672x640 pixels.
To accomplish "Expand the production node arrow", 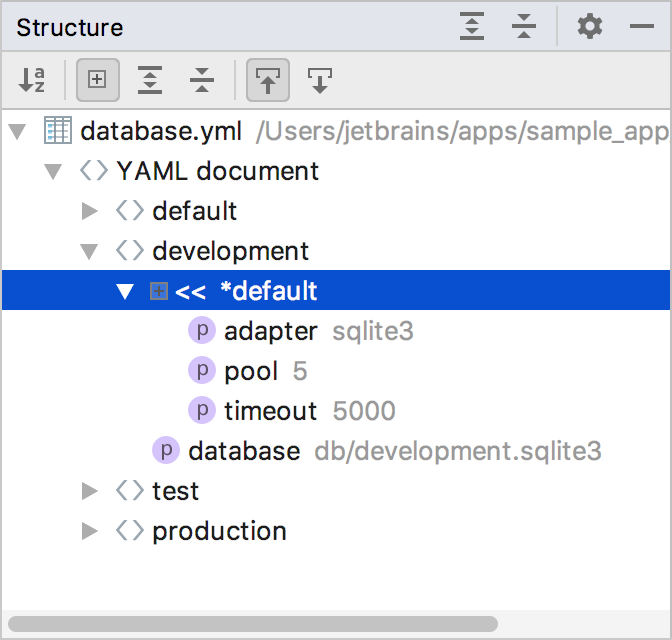I will pyautogui.click(x=90, y=531).
